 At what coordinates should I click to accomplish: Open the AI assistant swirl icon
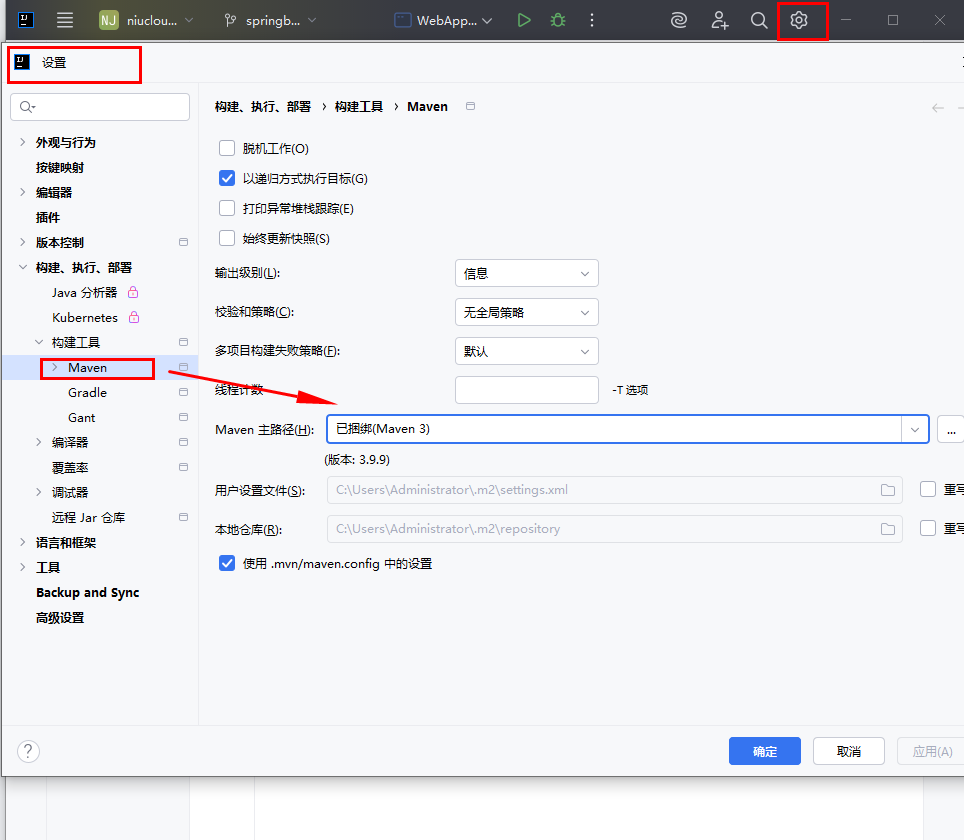pos(679,20)
